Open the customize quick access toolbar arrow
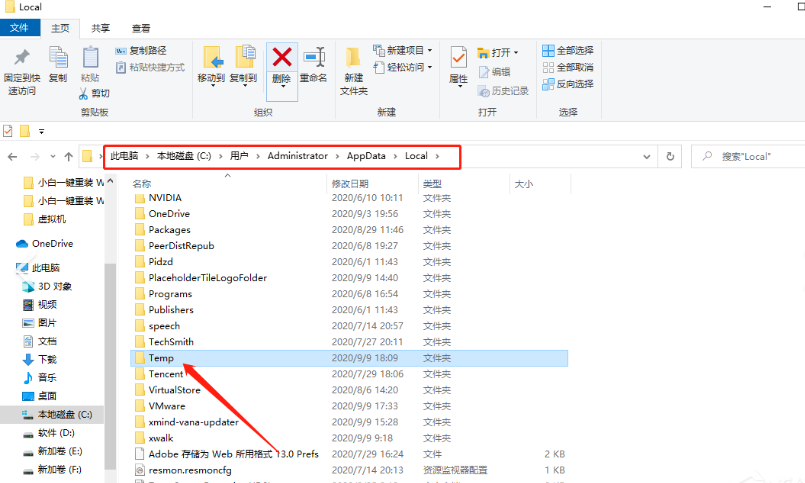 point(42,132)
